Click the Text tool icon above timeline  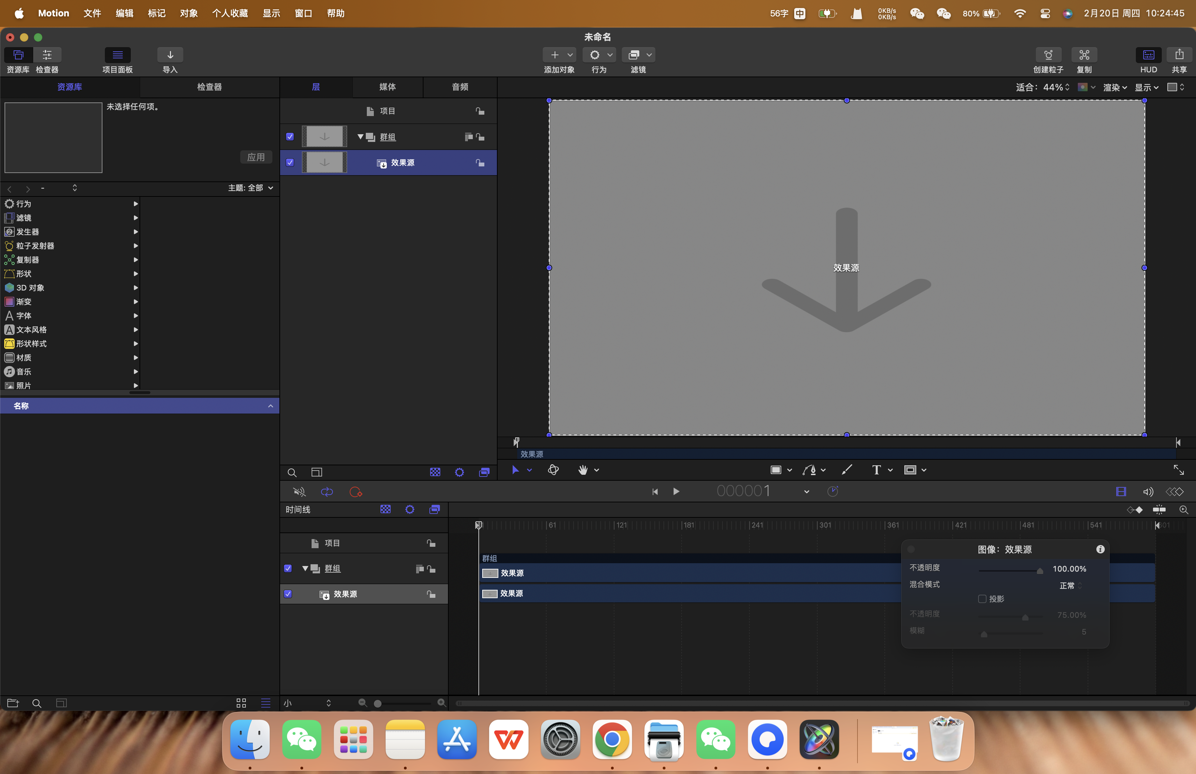tap(877, 469)
